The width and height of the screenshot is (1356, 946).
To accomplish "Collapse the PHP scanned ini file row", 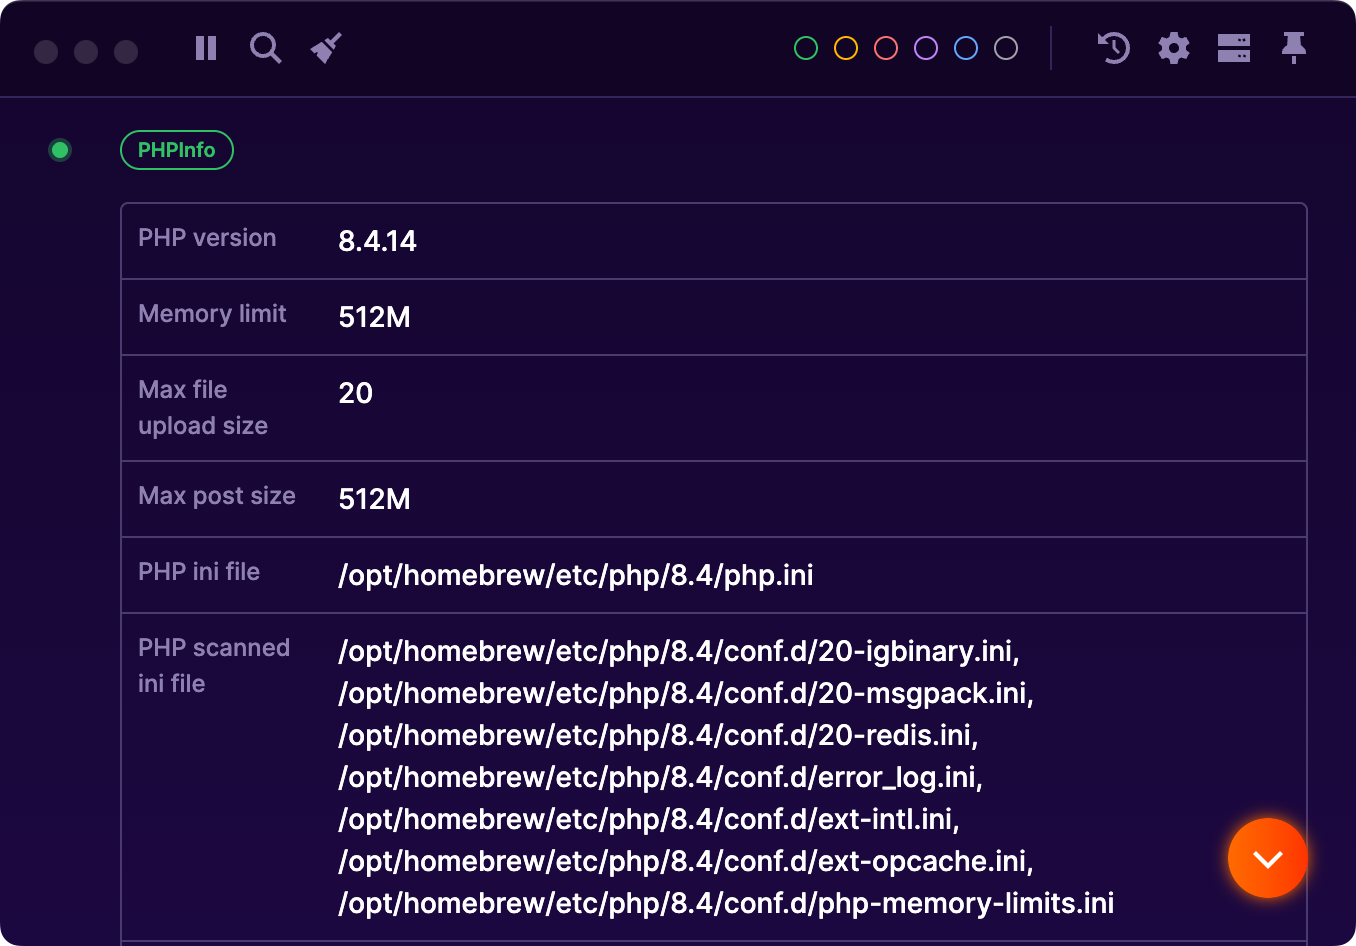I will (214, 665).
